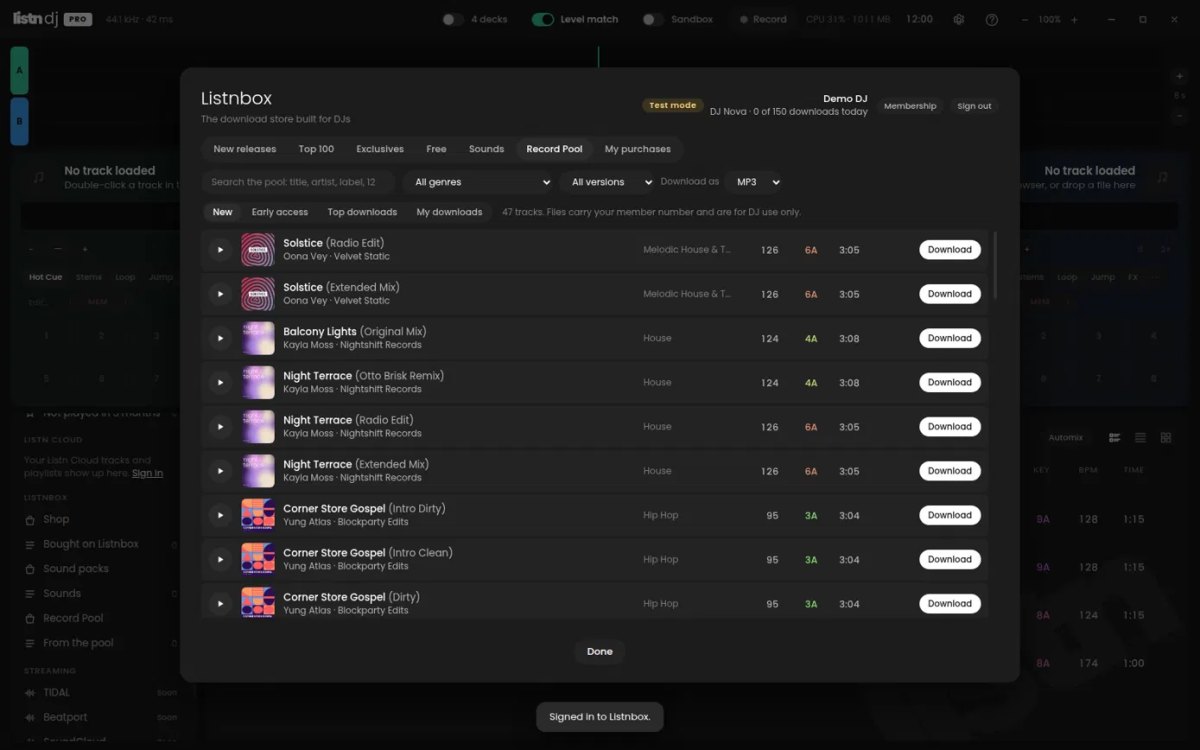The width and height of the screenshot is (1200, 750).
Task: Expand the All genres dropdown
Action: (482, 182)
